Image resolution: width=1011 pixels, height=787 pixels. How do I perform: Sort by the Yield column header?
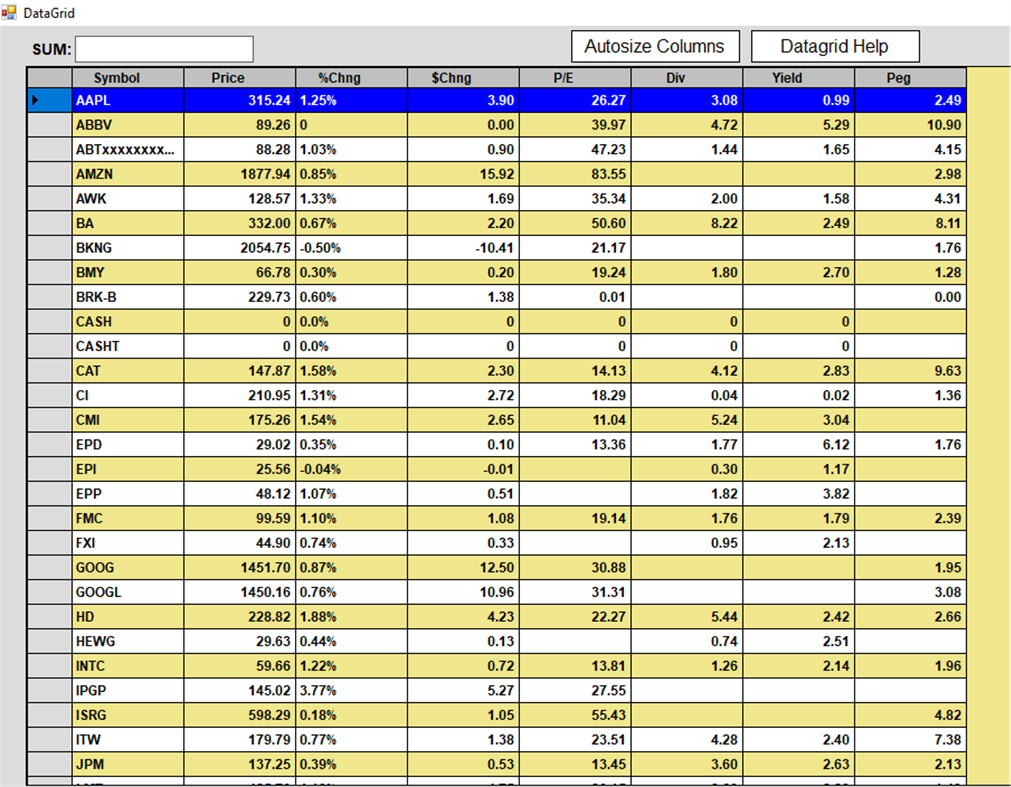799,78
